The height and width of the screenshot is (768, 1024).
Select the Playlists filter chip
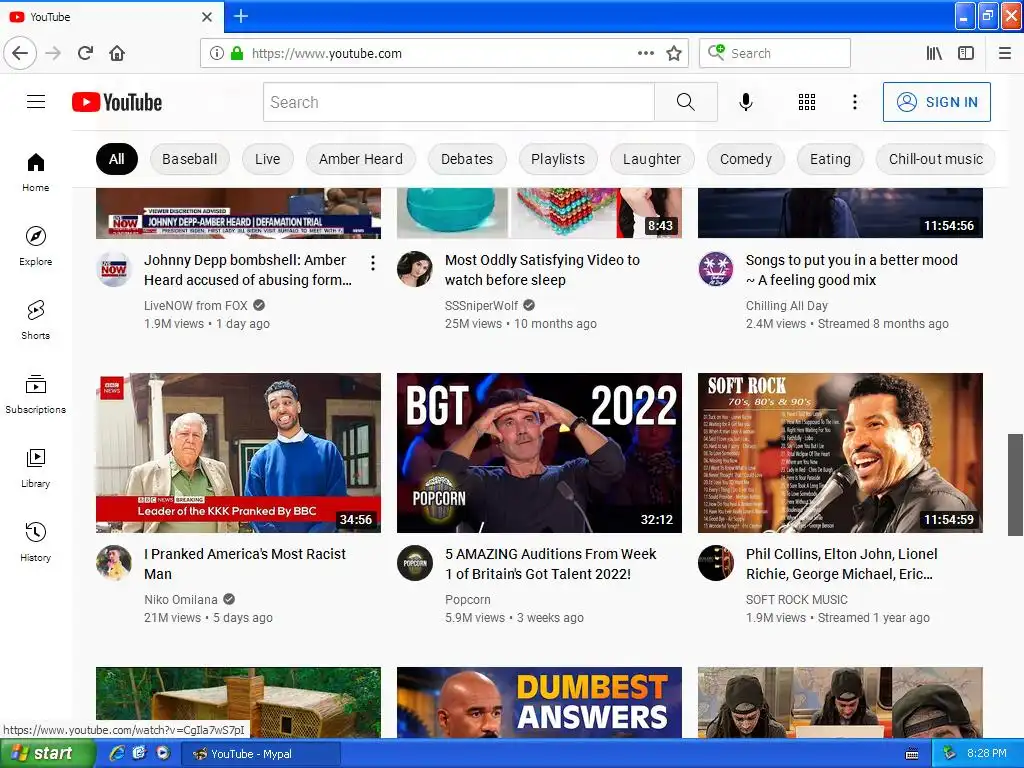click(x=558, y=159)
